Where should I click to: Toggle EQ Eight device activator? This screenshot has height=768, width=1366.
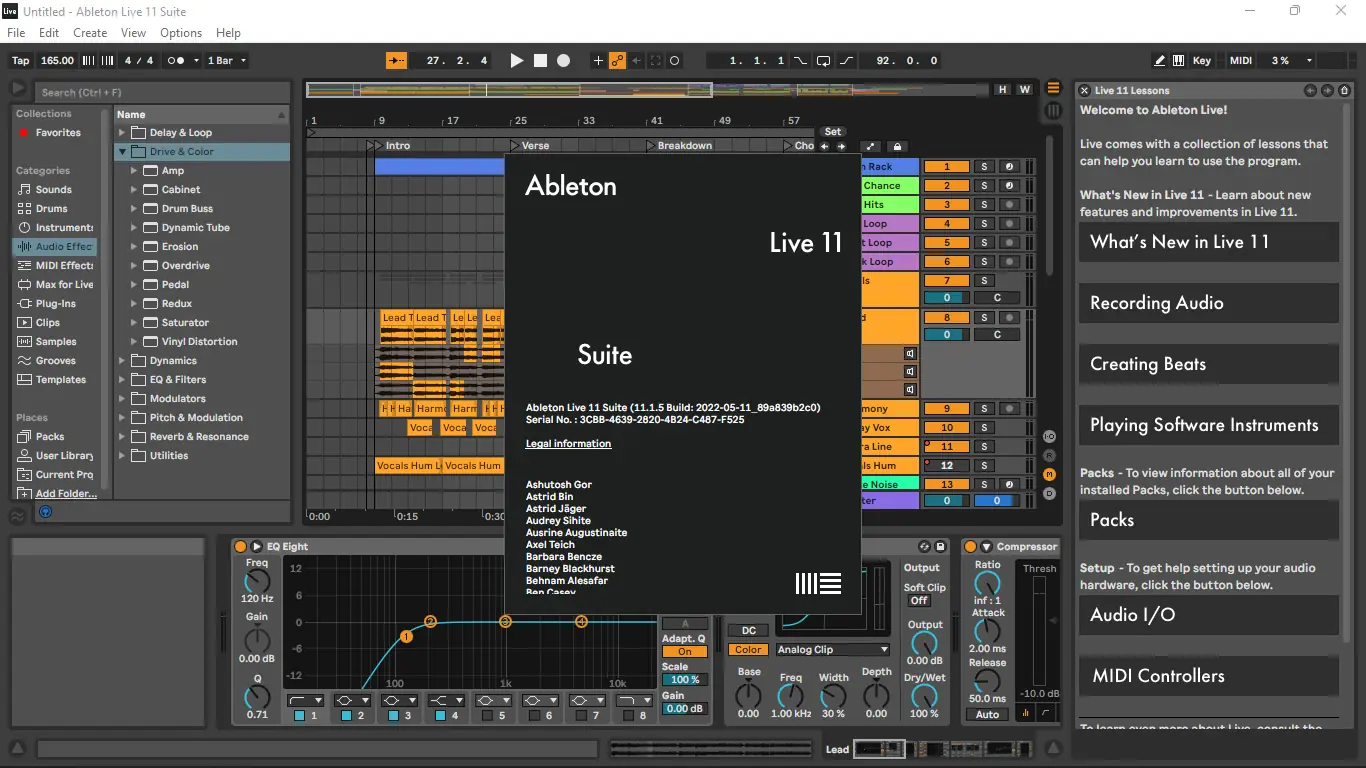tap(240, 547)
